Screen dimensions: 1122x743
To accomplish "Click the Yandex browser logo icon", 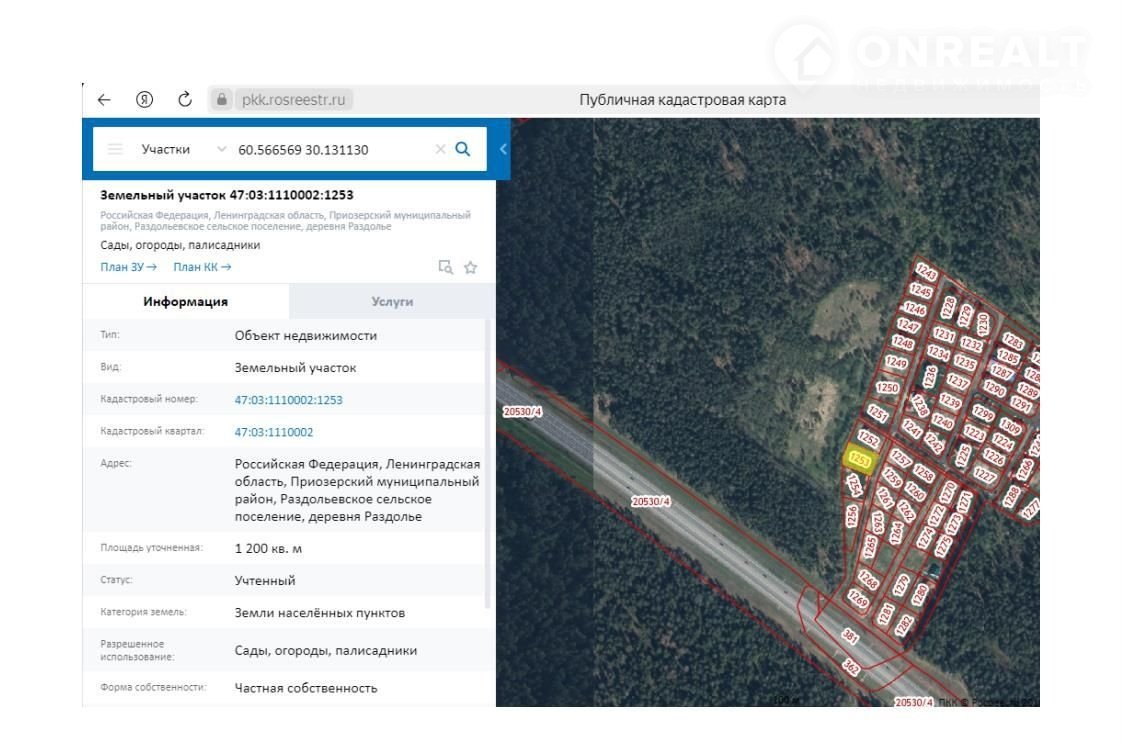I will click(x=144, y=100).
